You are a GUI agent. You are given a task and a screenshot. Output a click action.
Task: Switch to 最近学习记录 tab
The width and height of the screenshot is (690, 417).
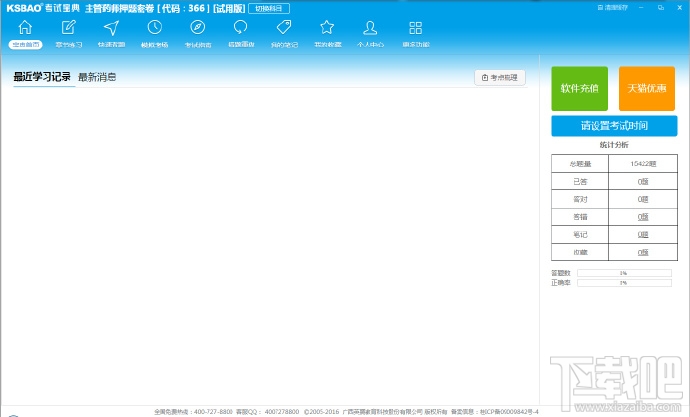click(42, 77)
